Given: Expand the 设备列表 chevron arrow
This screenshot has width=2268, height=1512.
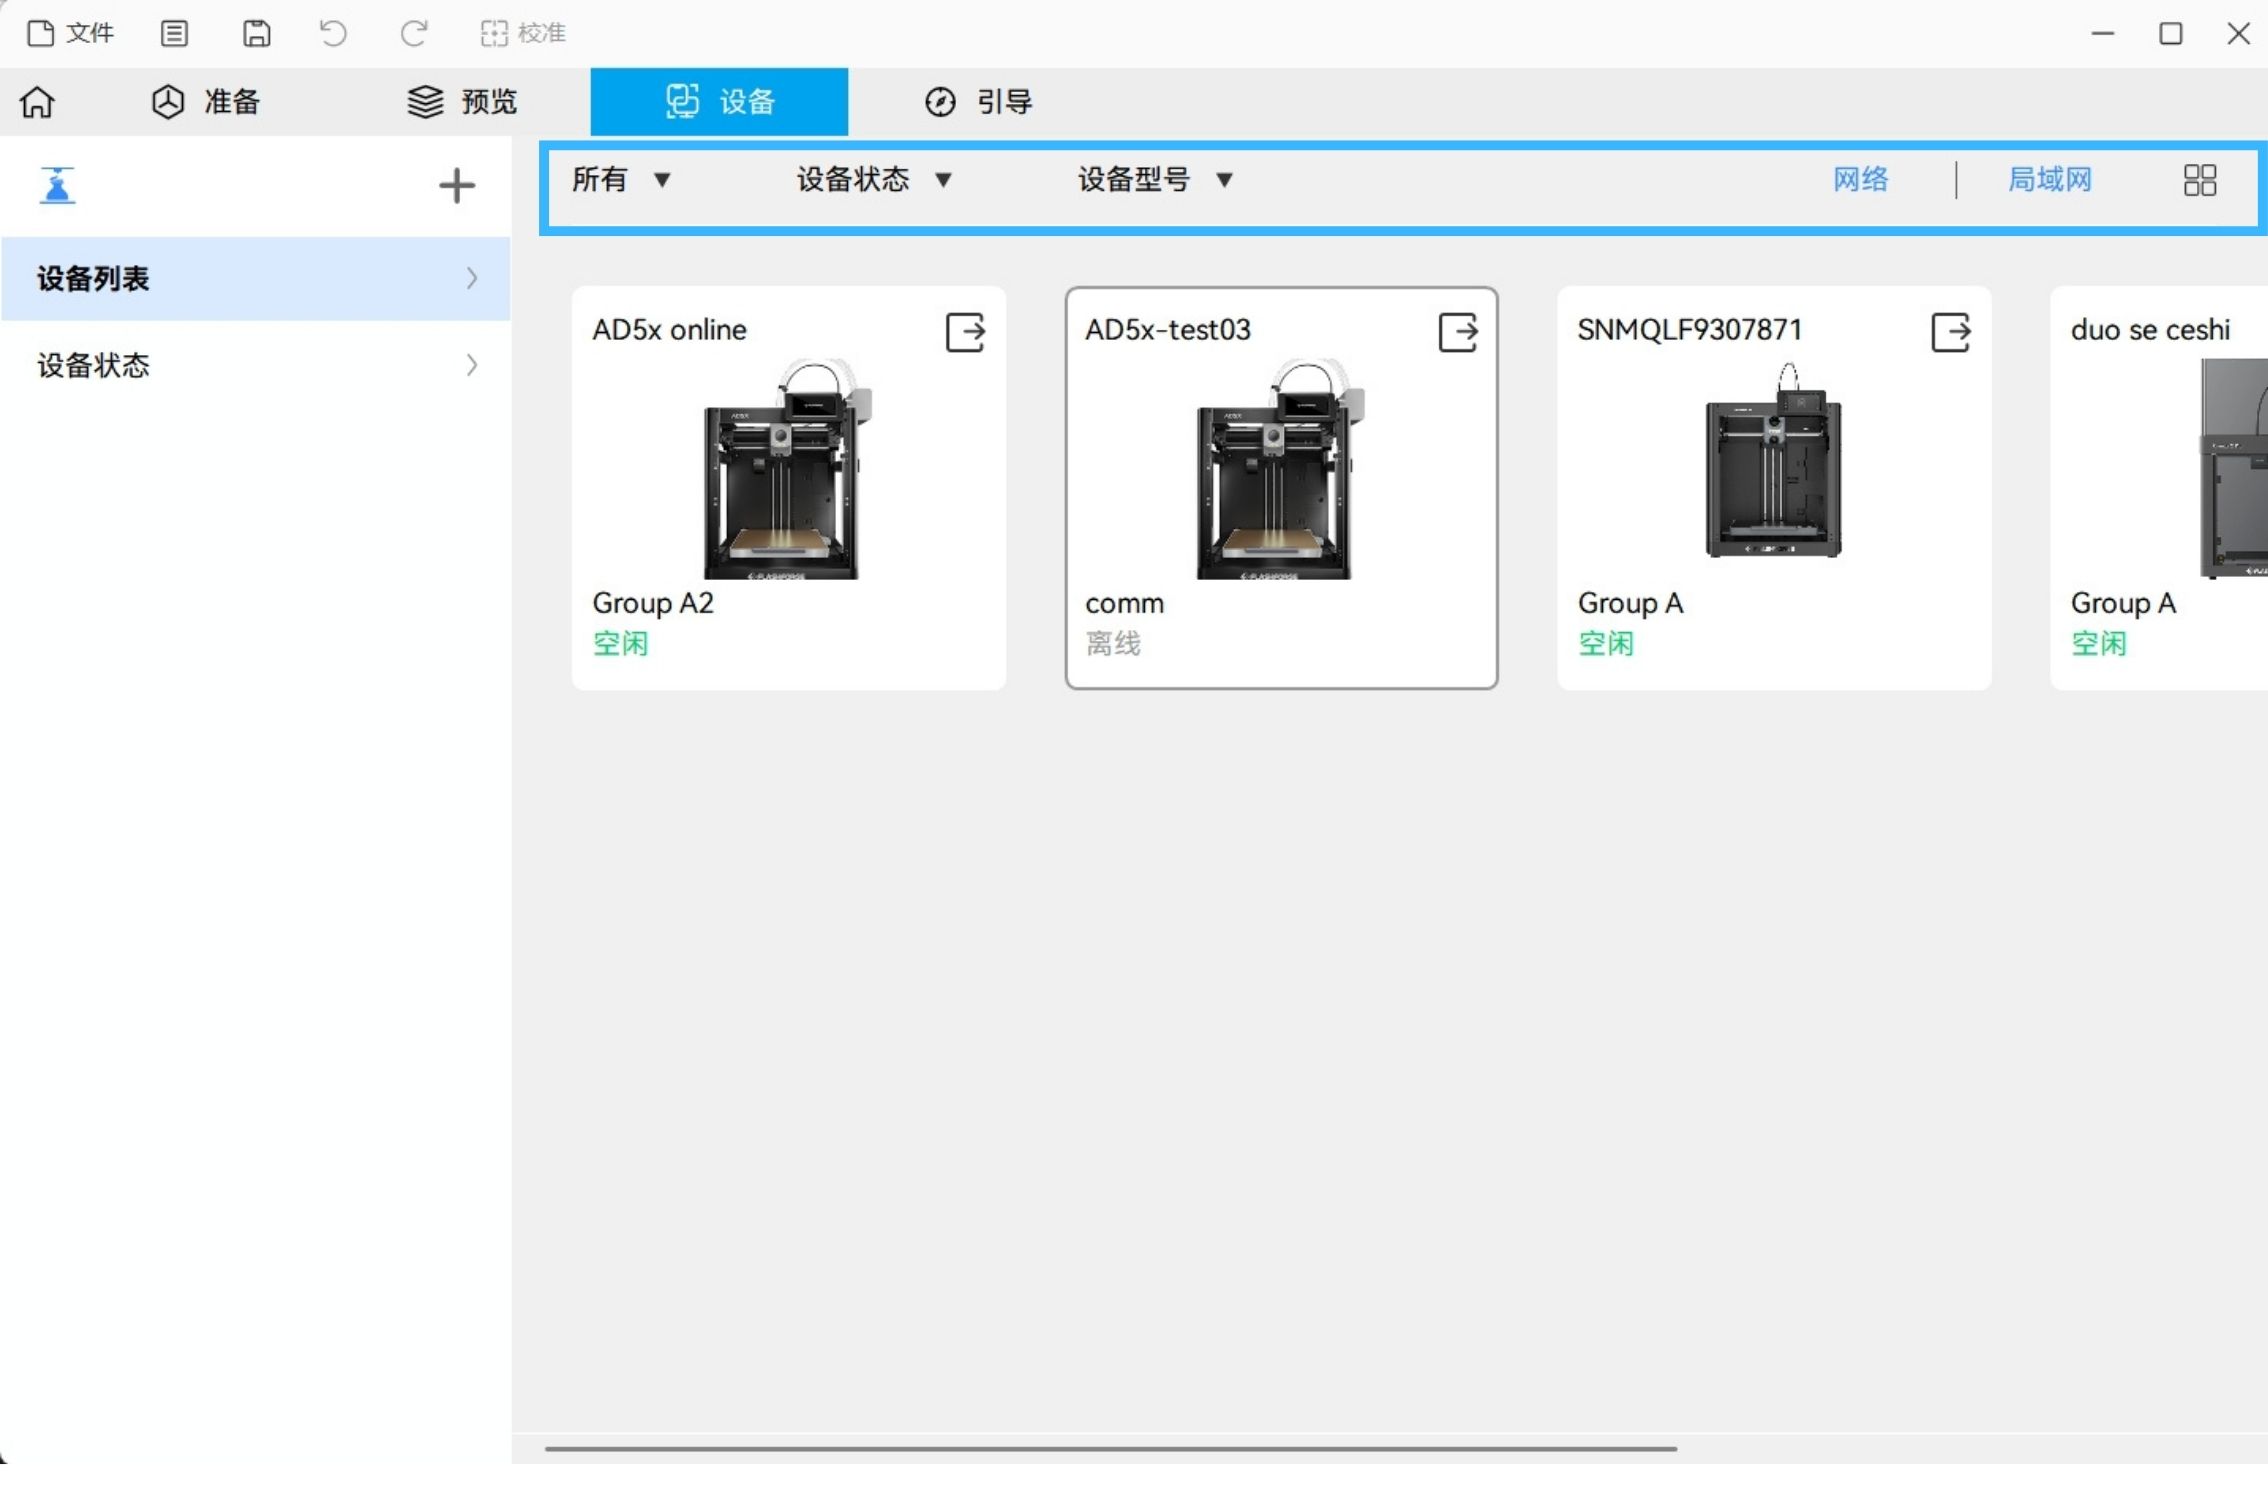Looking at the screenshot, I should (472, 279).
